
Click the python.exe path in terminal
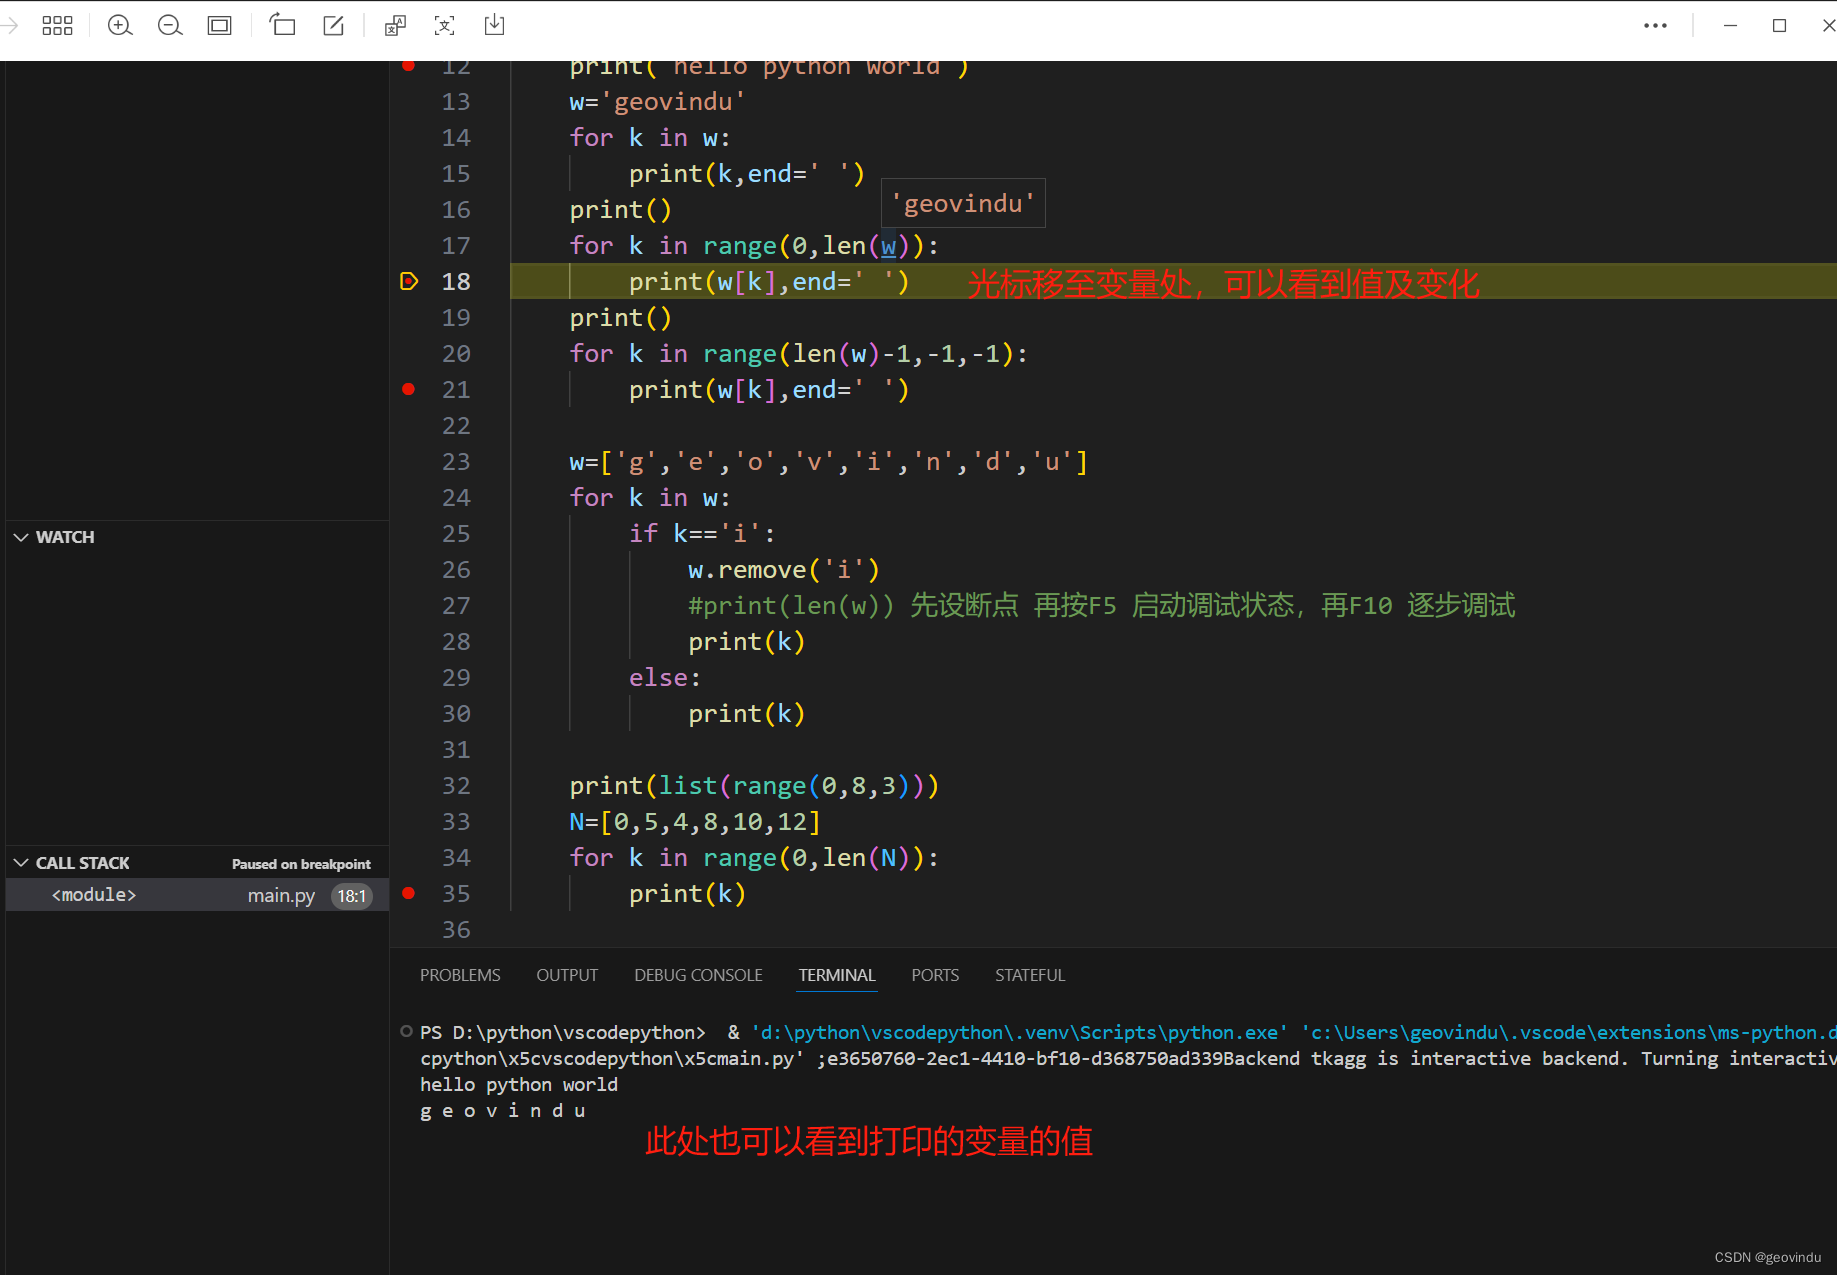tap(1019, 1033)
